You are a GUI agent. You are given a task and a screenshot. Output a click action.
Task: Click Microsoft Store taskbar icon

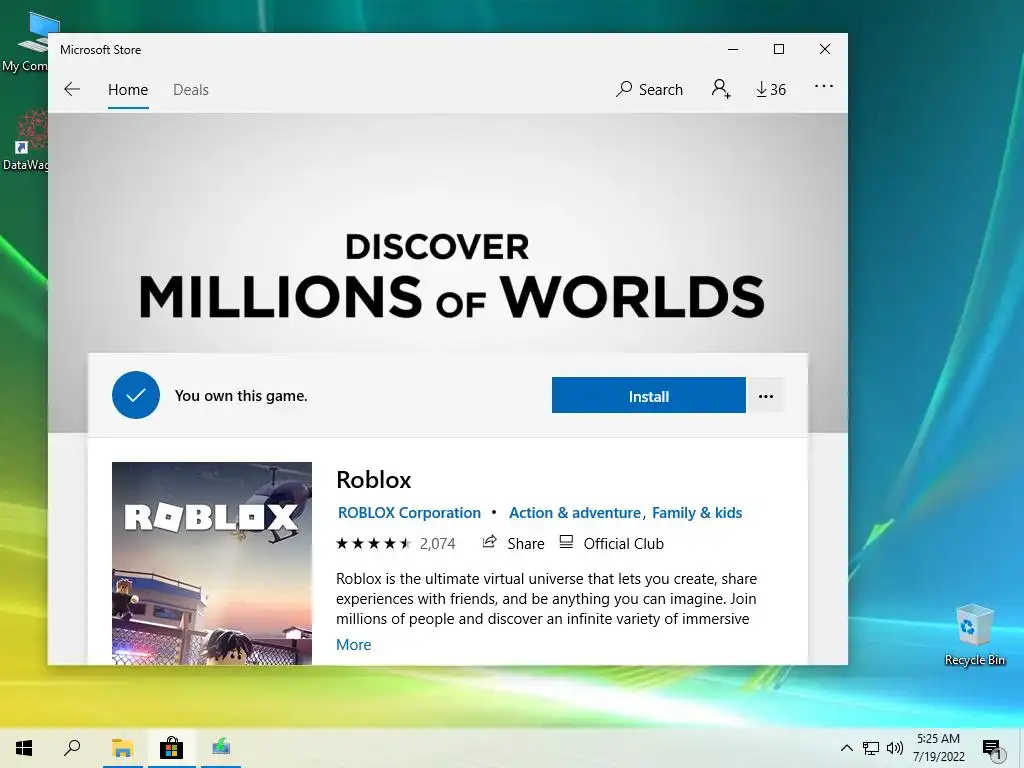coord(171,748)
